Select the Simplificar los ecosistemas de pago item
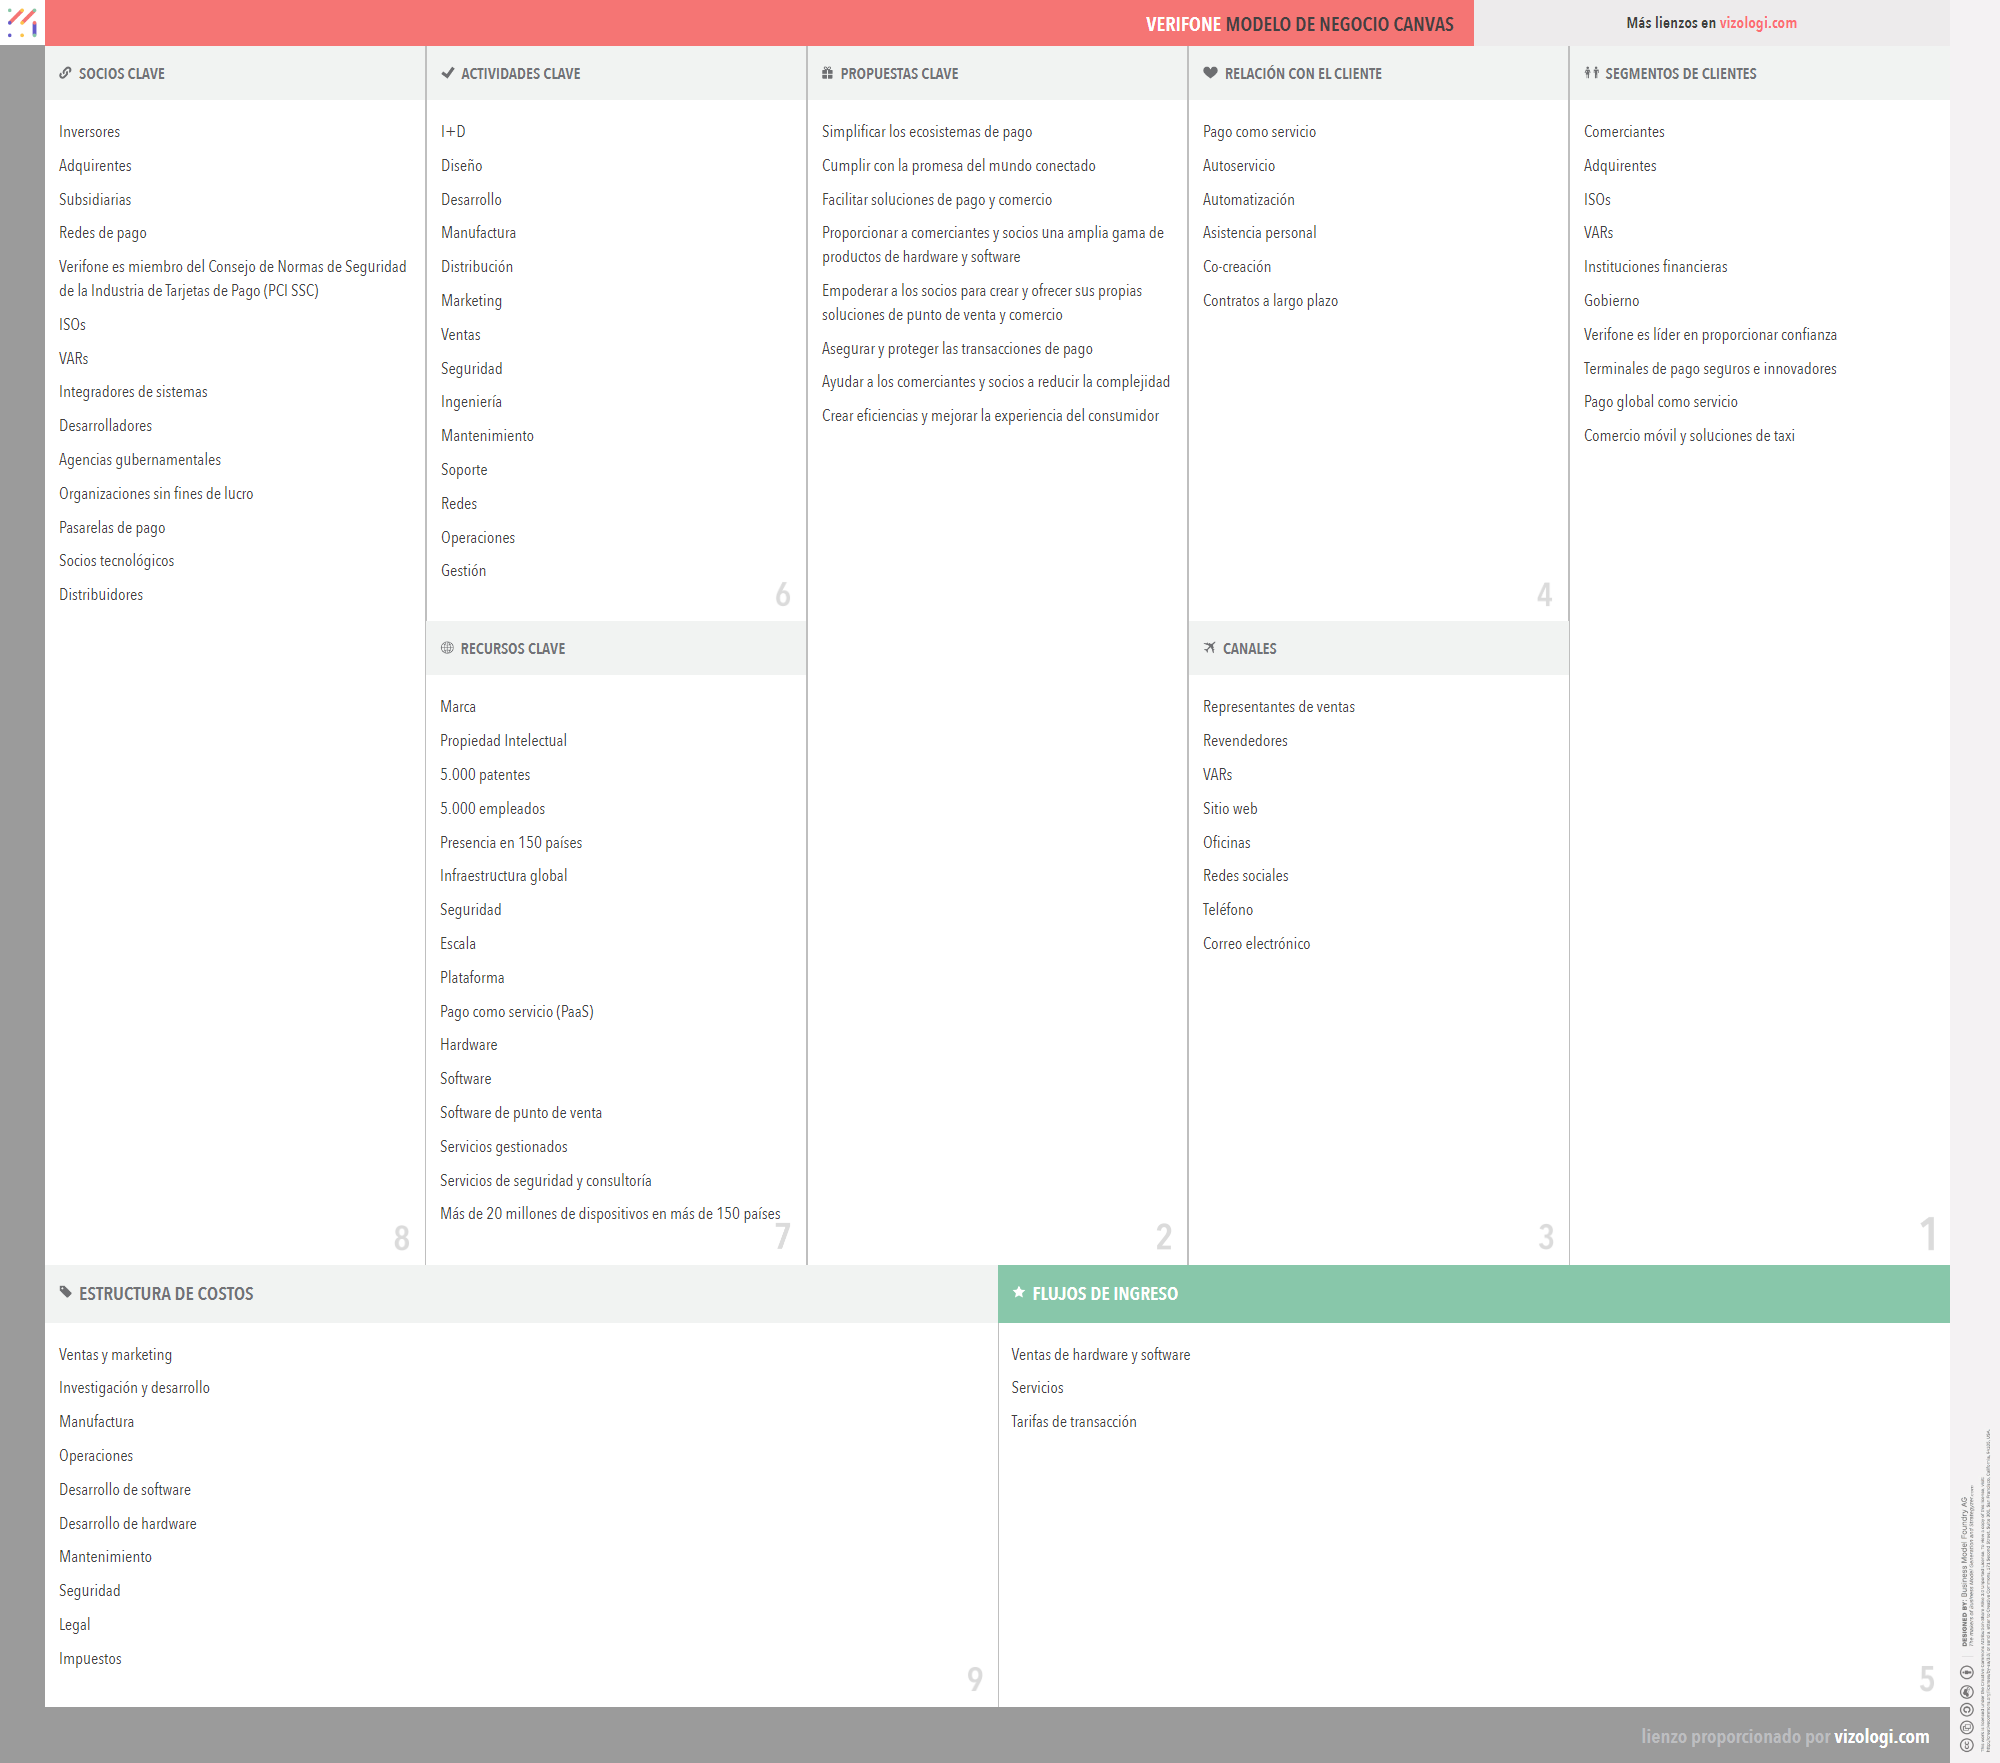 click(x=926, y=132)
